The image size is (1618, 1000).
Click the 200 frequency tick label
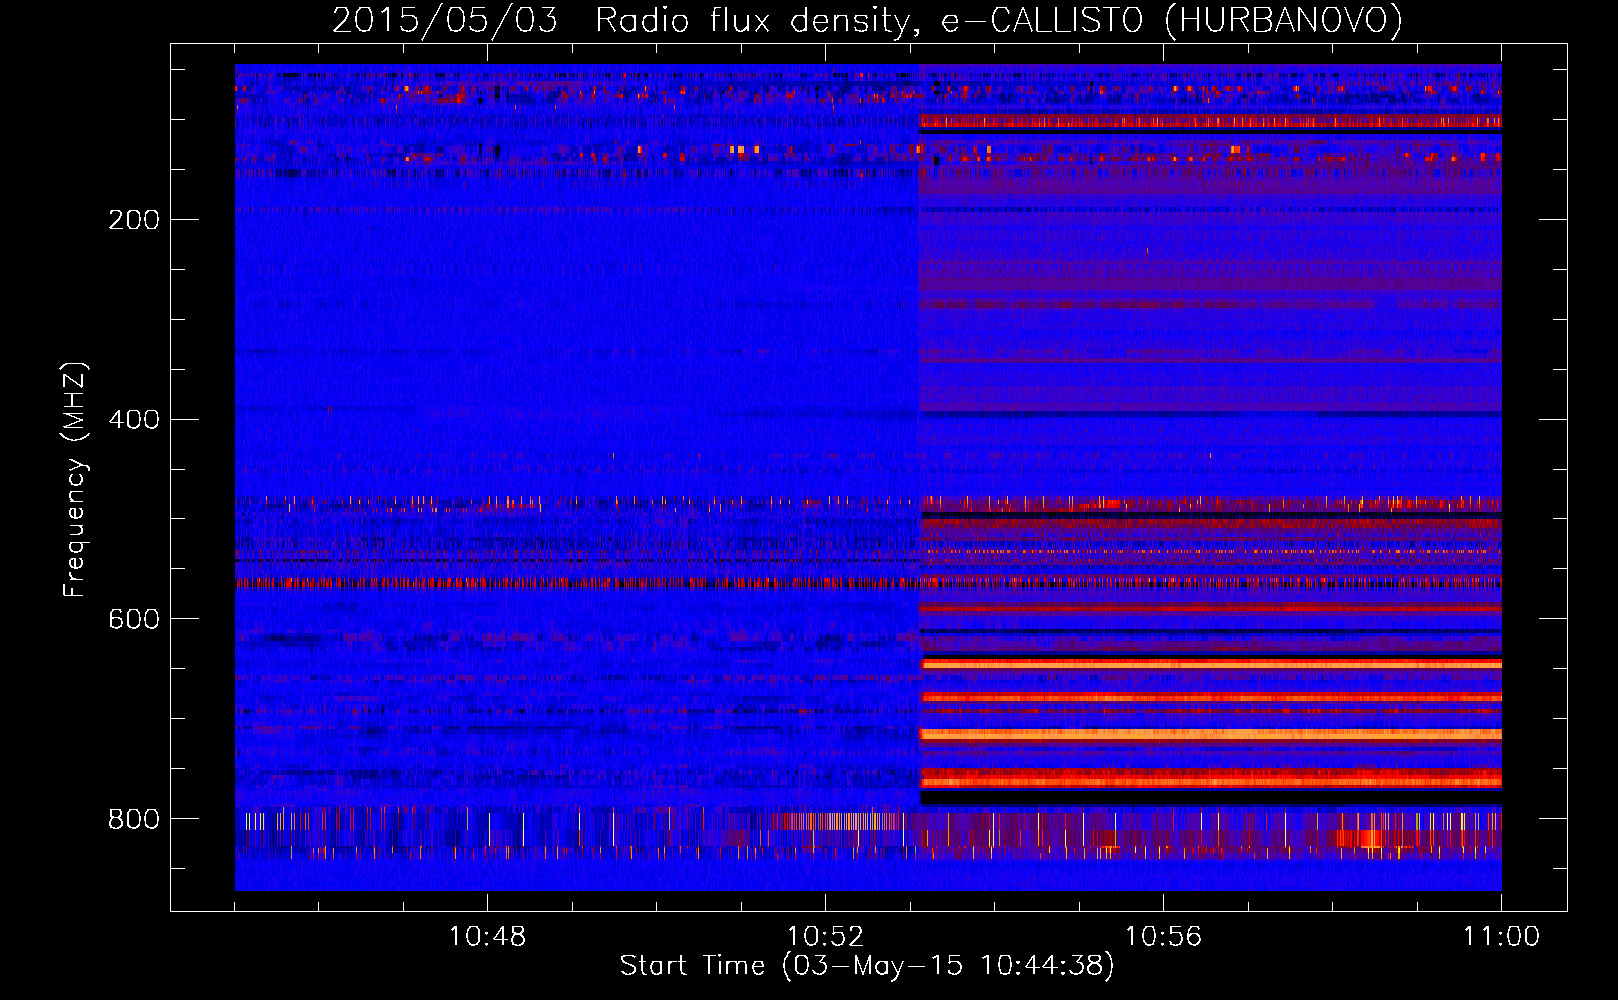click(x=134, y=220)
